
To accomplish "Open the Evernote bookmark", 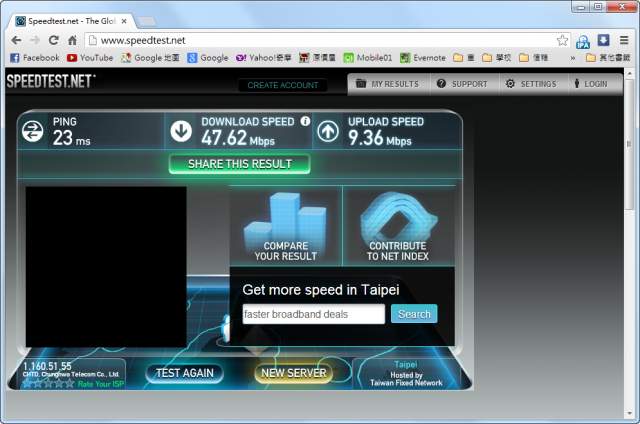I will tap(423, 58).
